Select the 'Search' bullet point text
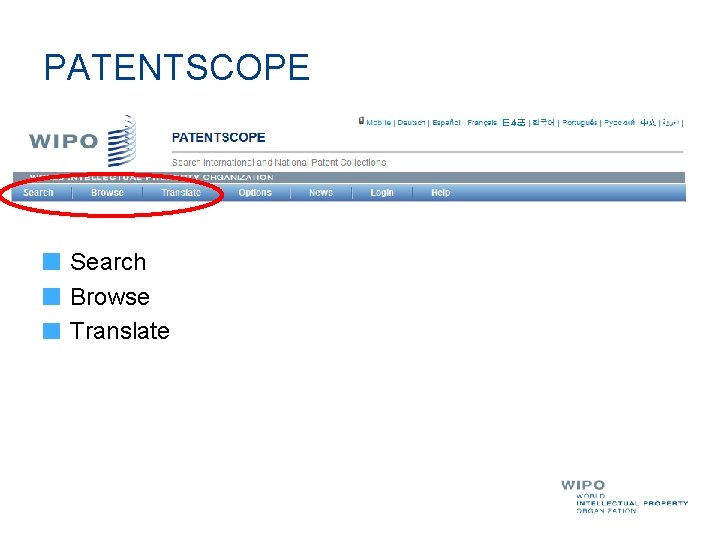 (108, 262)
